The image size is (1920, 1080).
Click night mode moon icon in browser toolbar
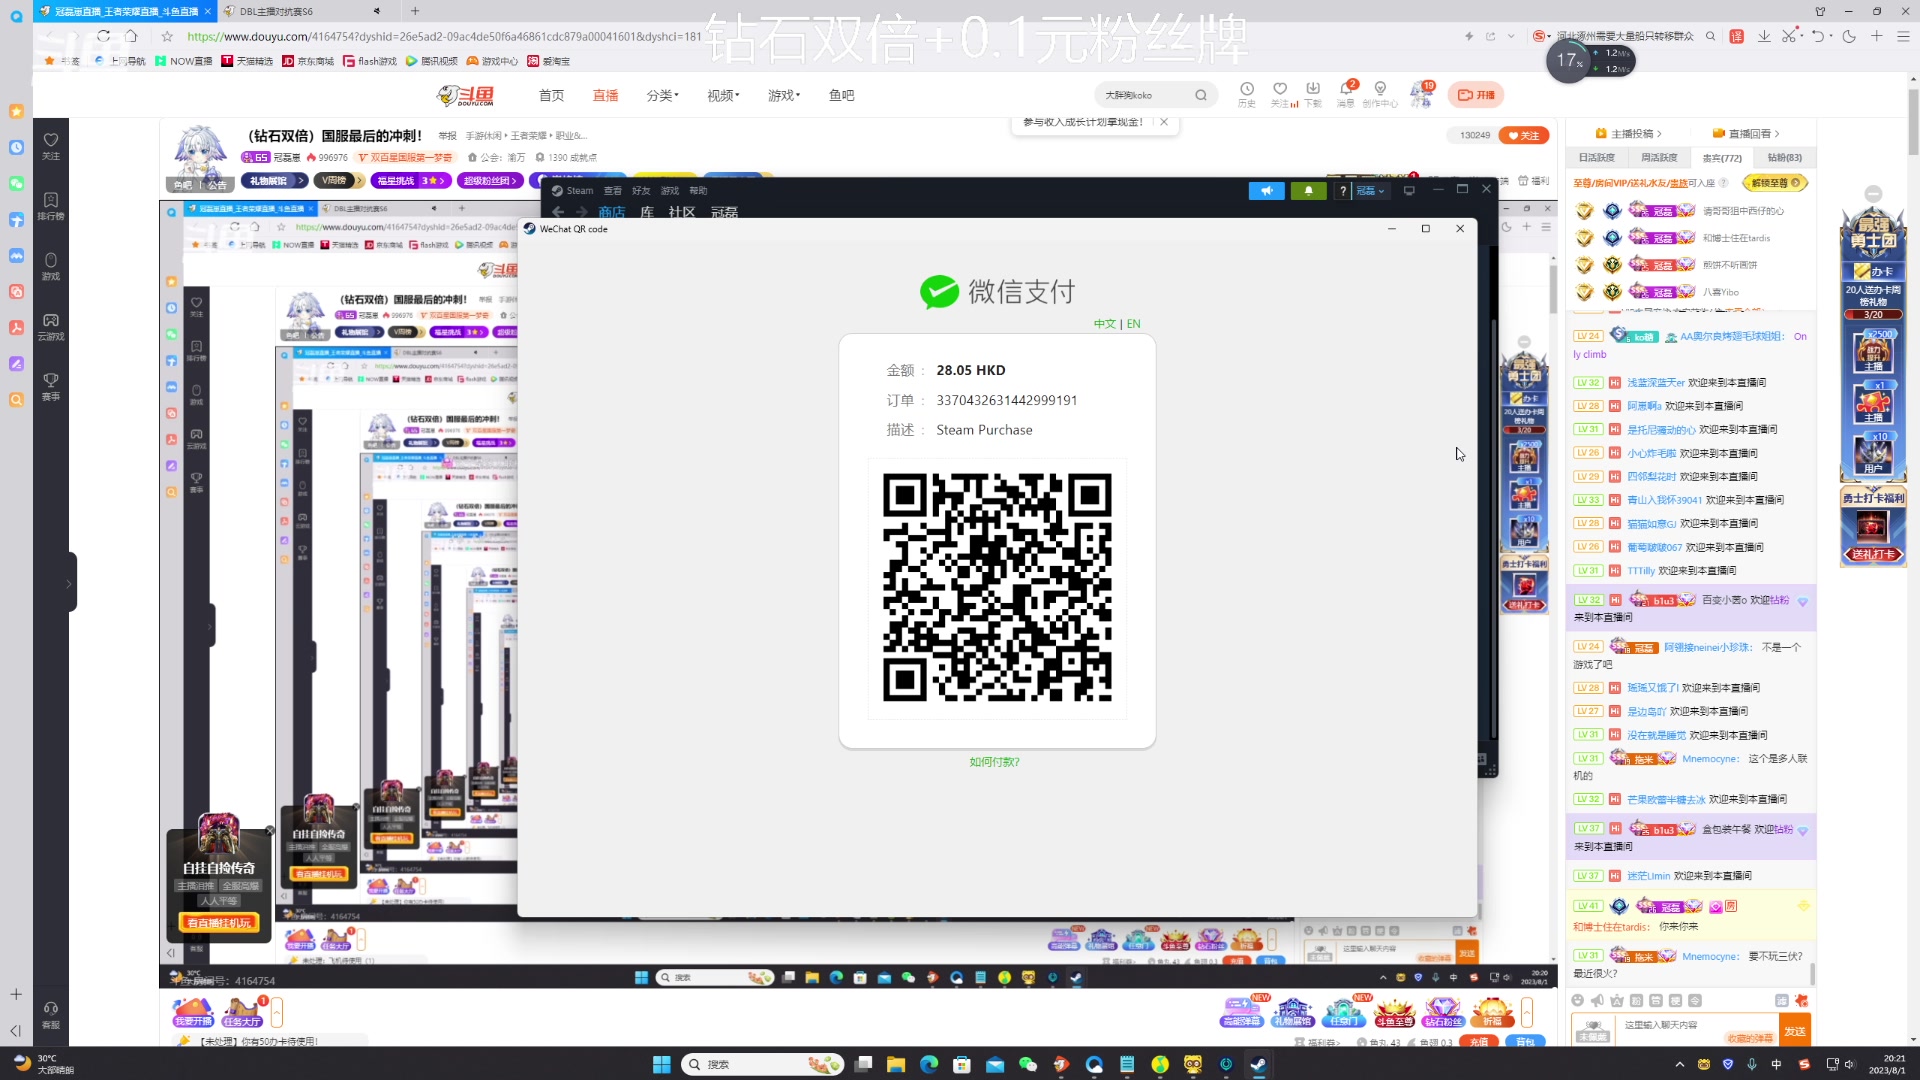pyautogui.click(x=1849, y=36)
